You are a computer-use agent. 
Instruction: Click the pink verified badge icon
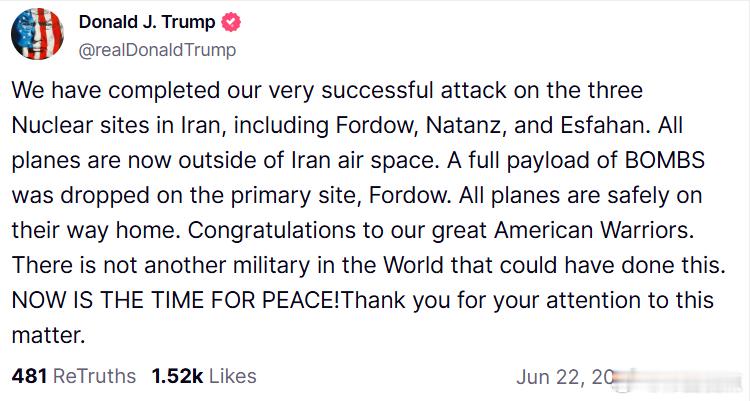click(231, 22)
